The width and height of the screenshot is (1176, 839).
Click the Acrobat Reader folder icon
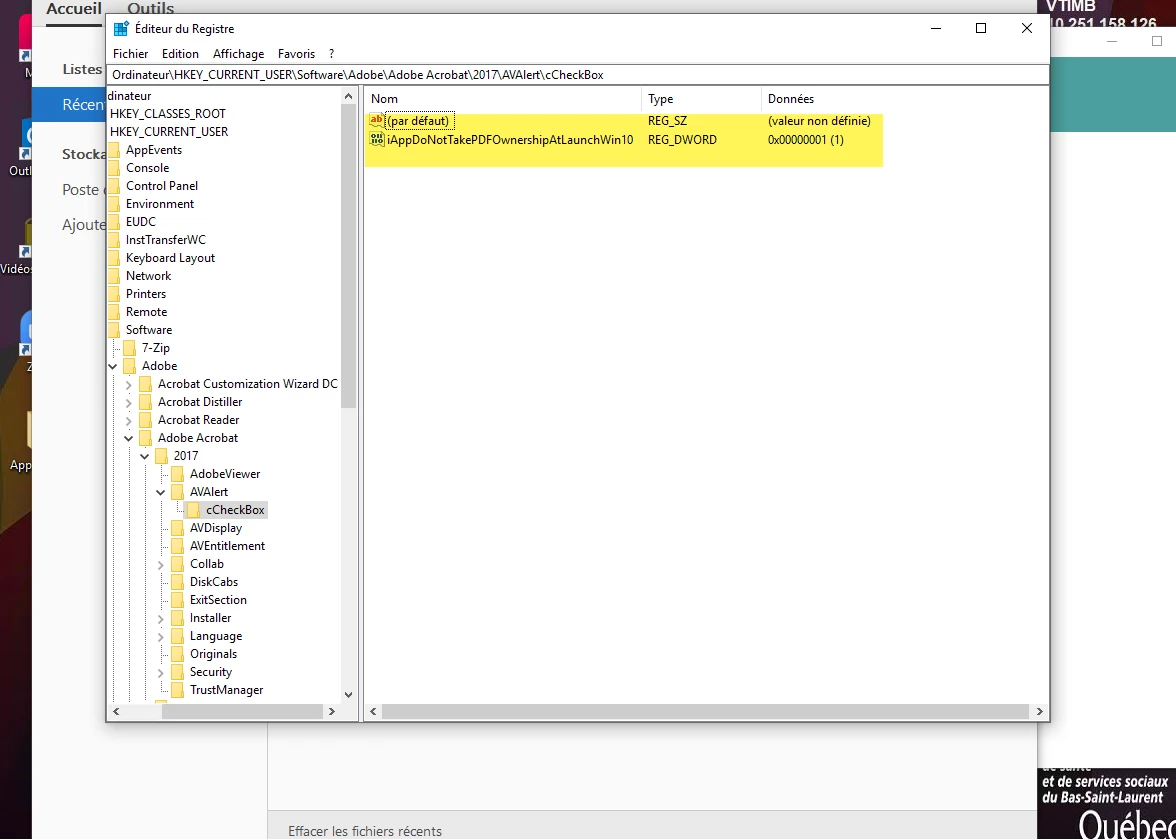145,420
